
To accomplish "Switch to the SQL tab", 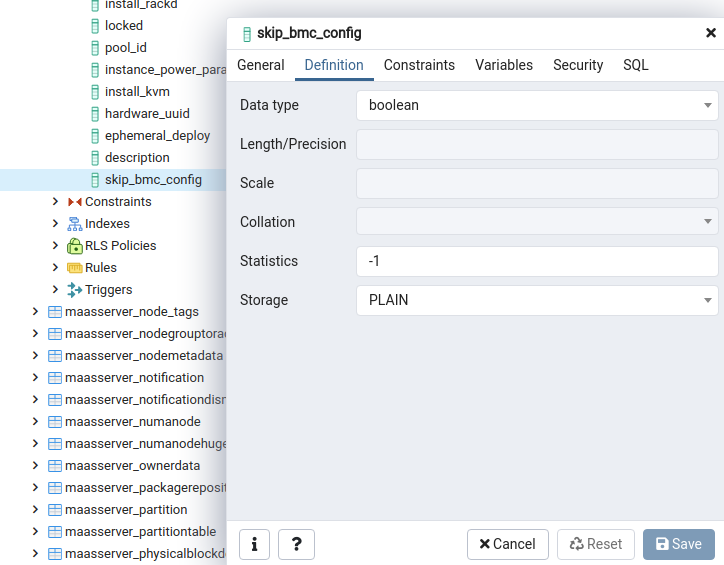I will [635, 65].
